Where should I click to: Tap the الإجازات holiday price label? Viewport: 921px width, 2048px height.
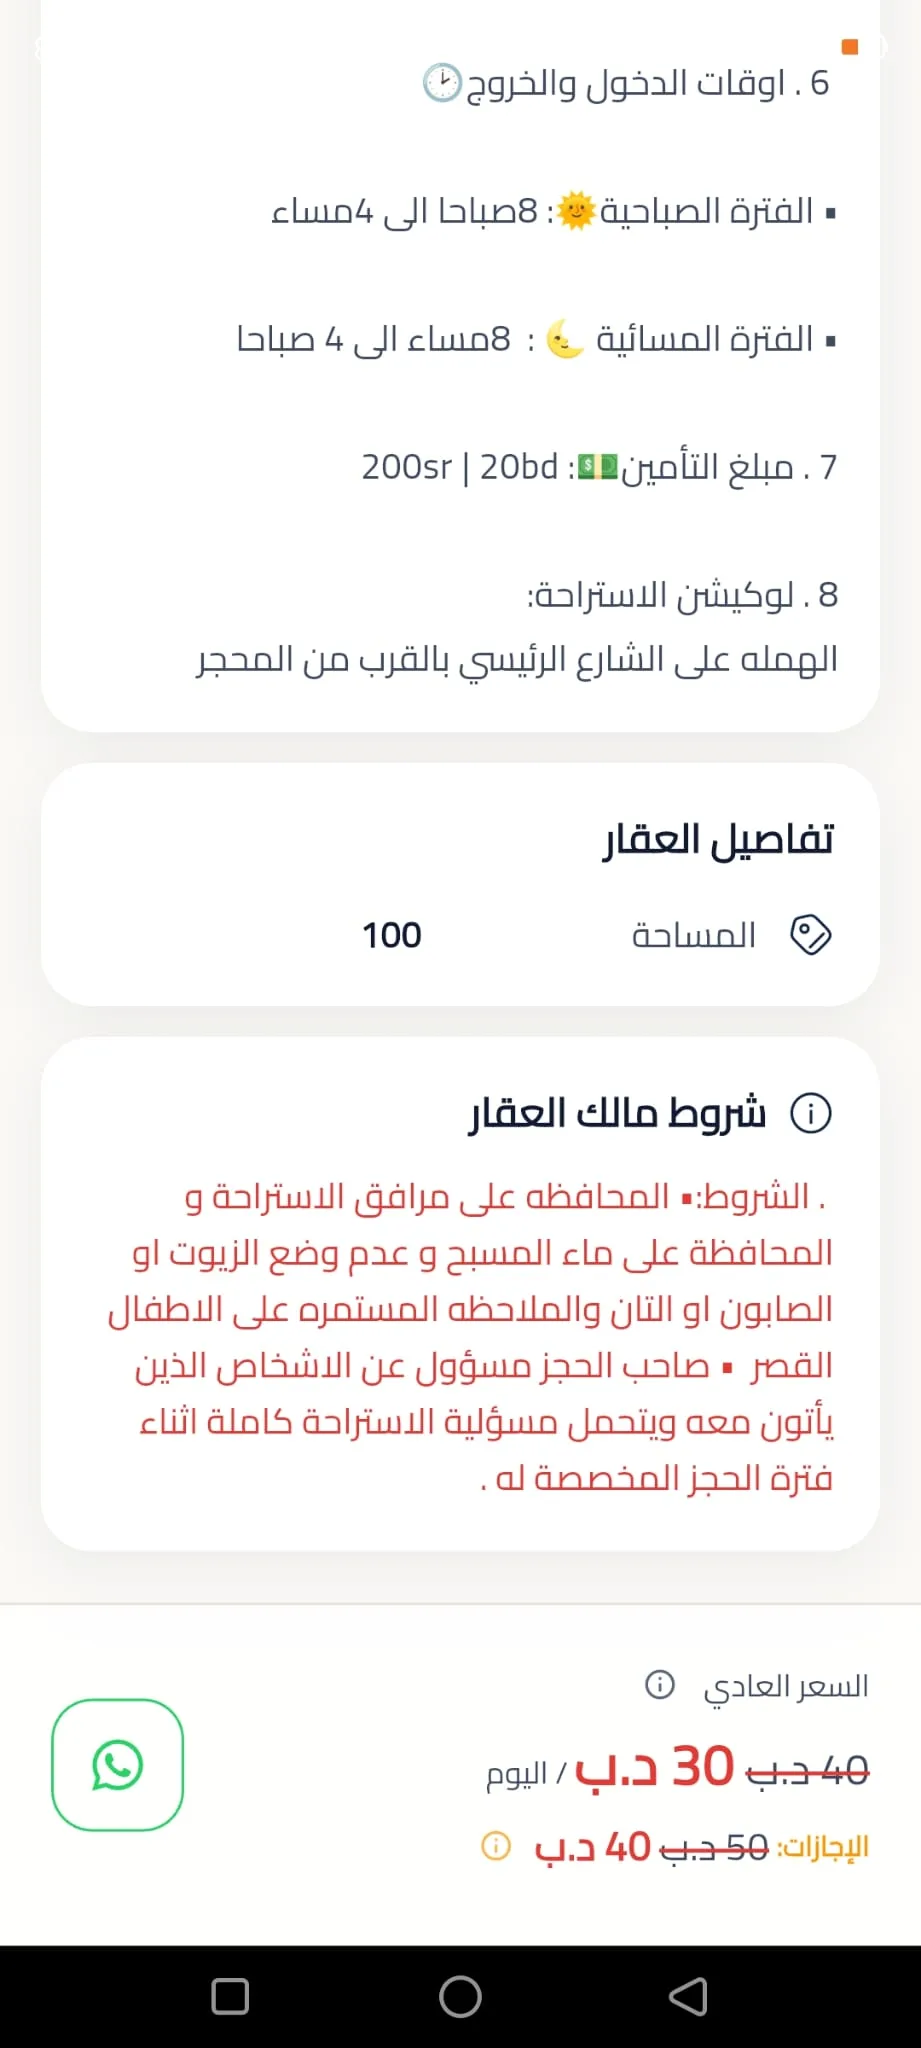[822, 1847]
